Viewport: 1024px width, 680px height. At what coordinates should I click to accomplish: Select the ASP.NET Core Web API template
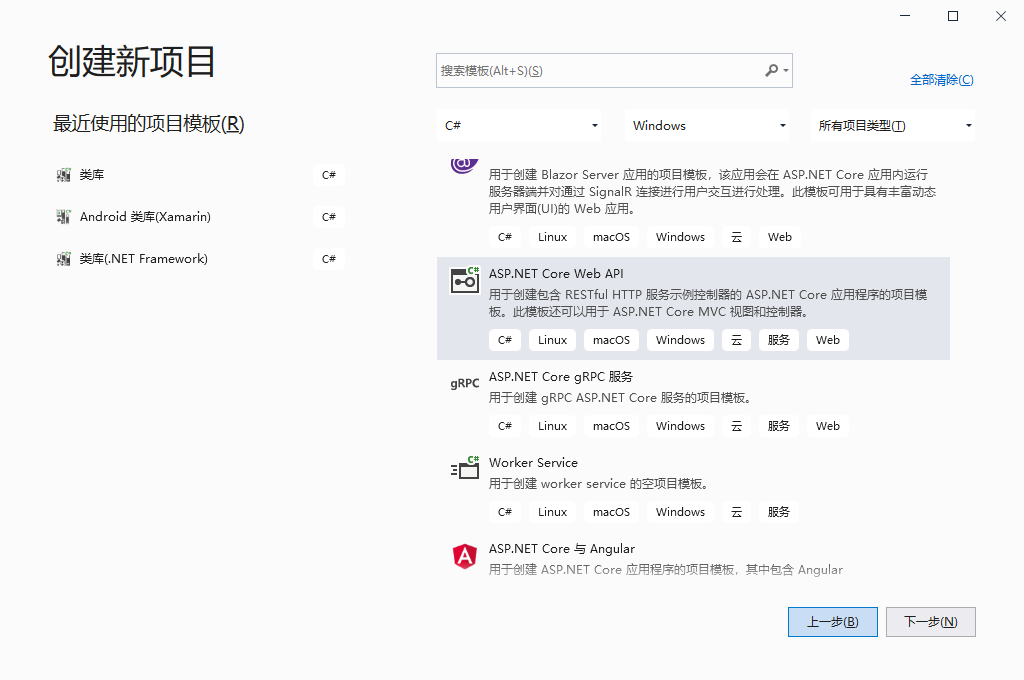coord(693,308)
